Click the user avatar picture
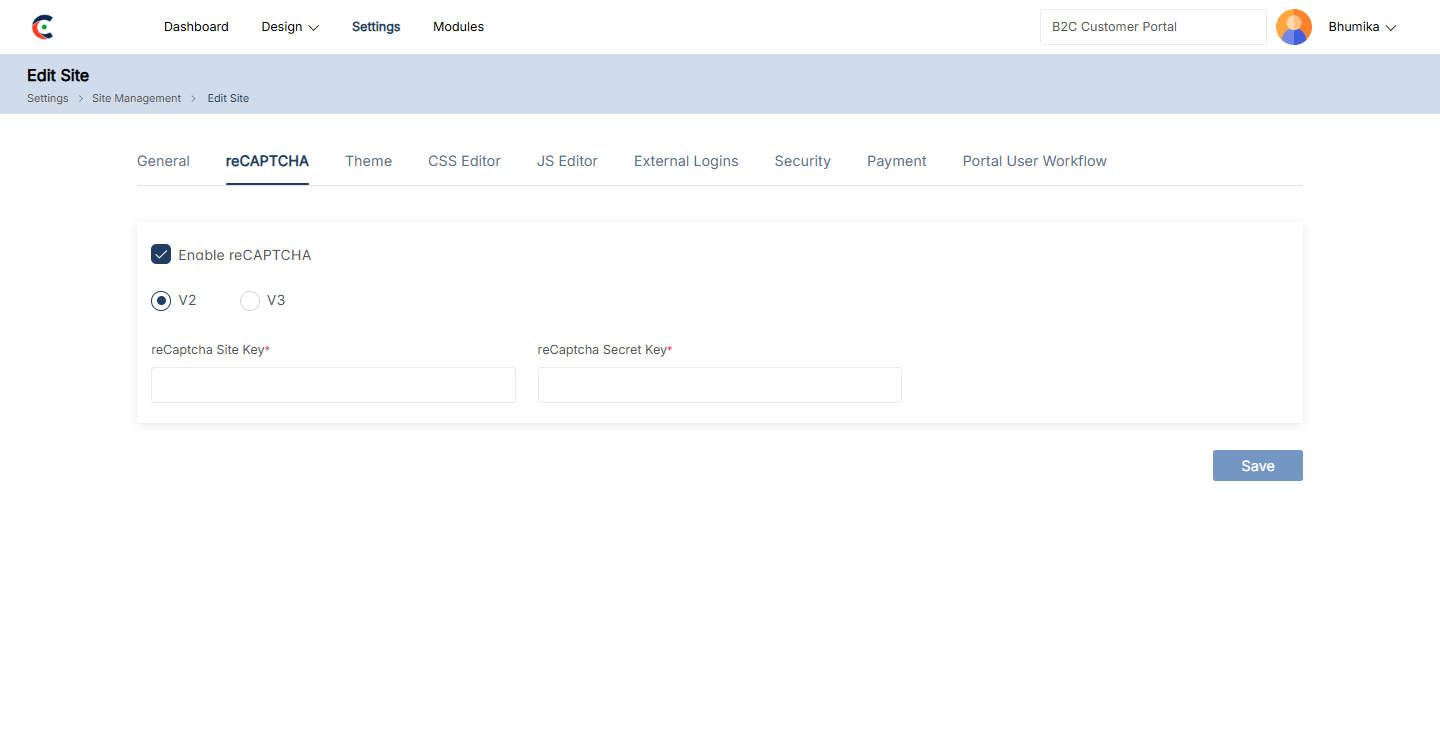 click(1293, 27)
